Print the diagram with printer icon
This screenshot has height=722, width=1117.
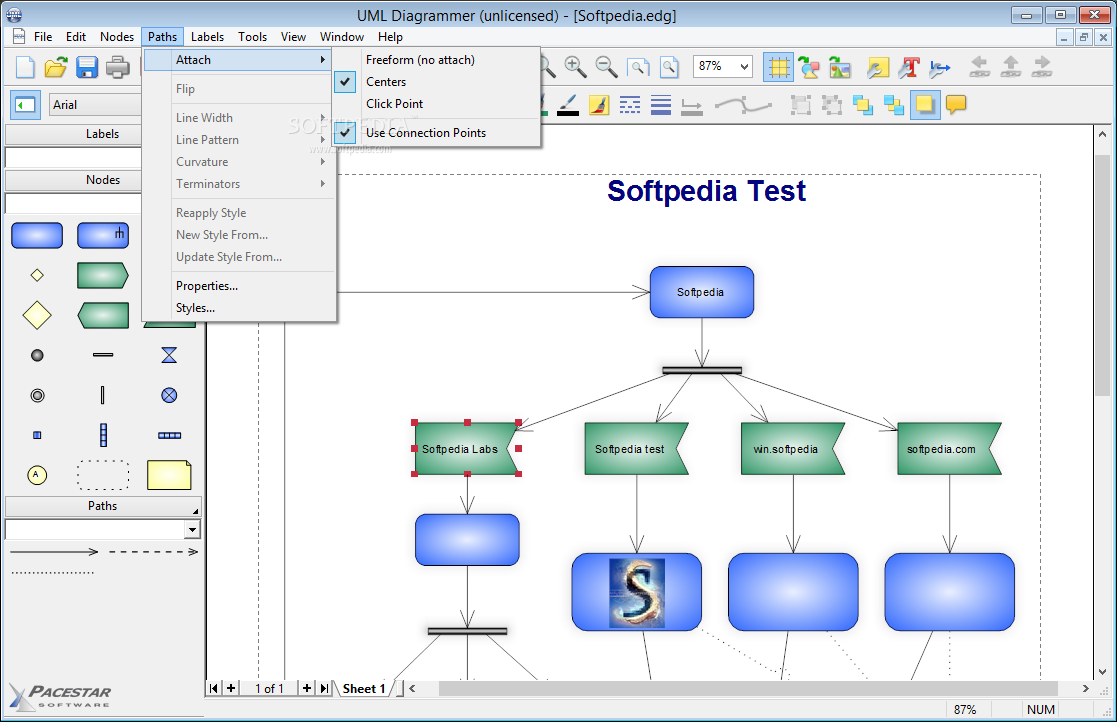(x=118, y=67)
